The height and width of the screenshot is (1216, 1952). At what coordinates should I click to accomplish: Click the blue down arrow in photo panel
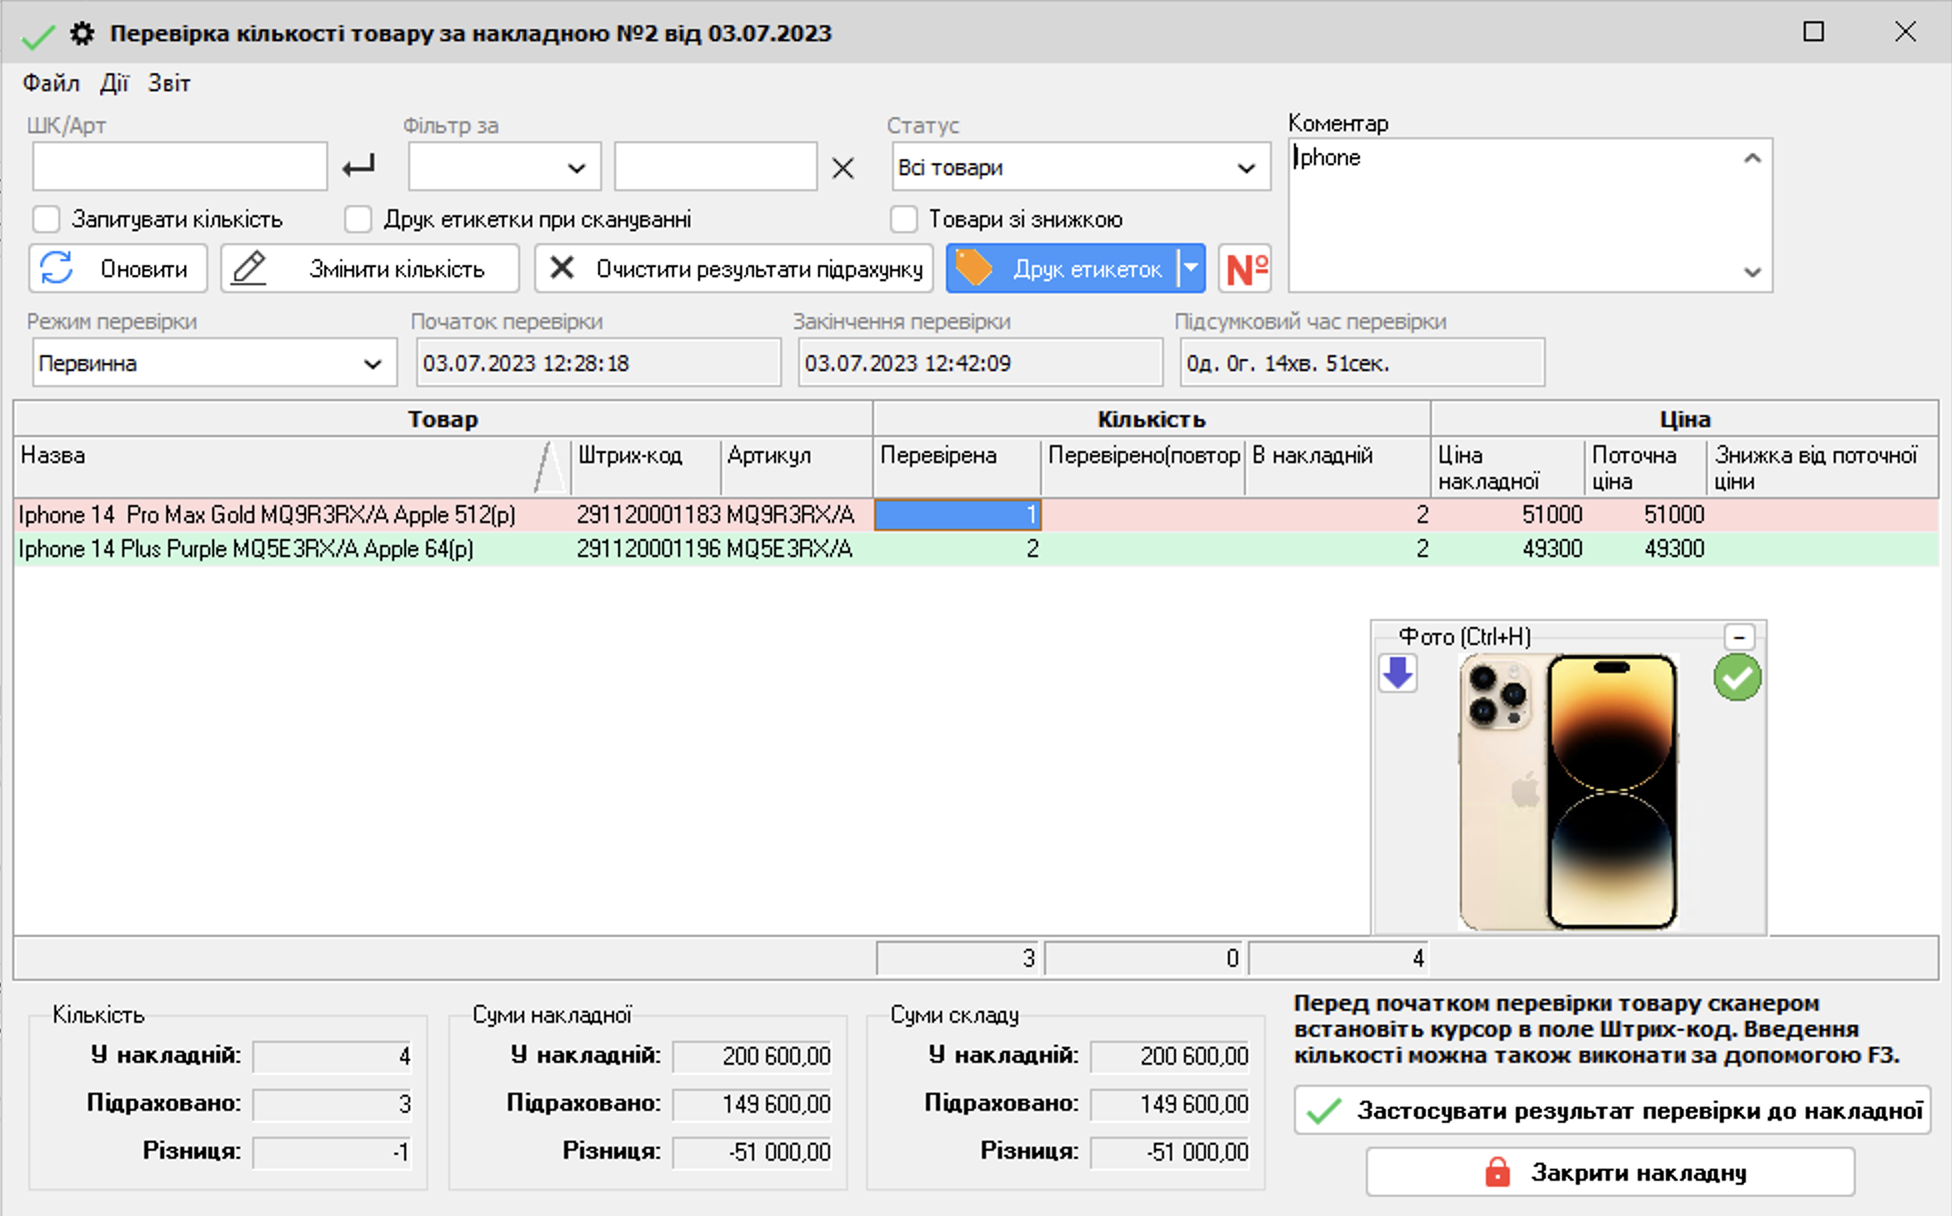pyautogui.click(x=1398, y=673)
